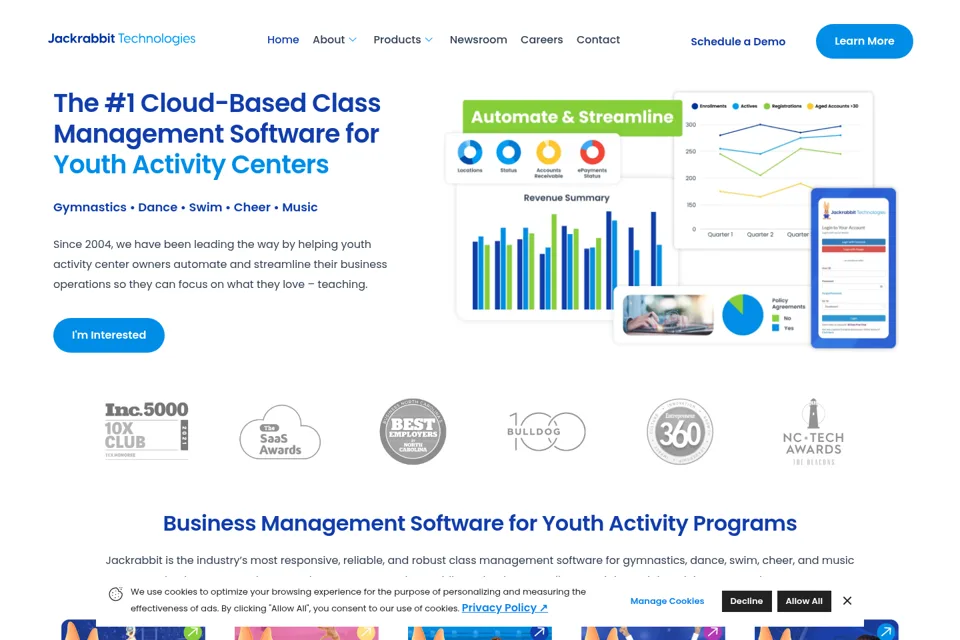Screen dimensions: 960x640
Task: Expand the About dropdown chevron
Action: point(353,40)
